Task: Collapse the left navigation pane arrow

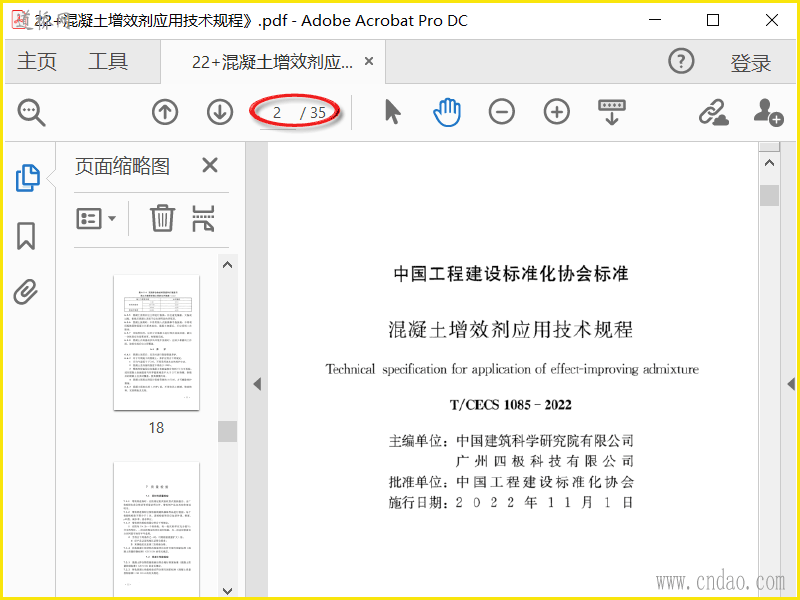Action: (257, 384)
